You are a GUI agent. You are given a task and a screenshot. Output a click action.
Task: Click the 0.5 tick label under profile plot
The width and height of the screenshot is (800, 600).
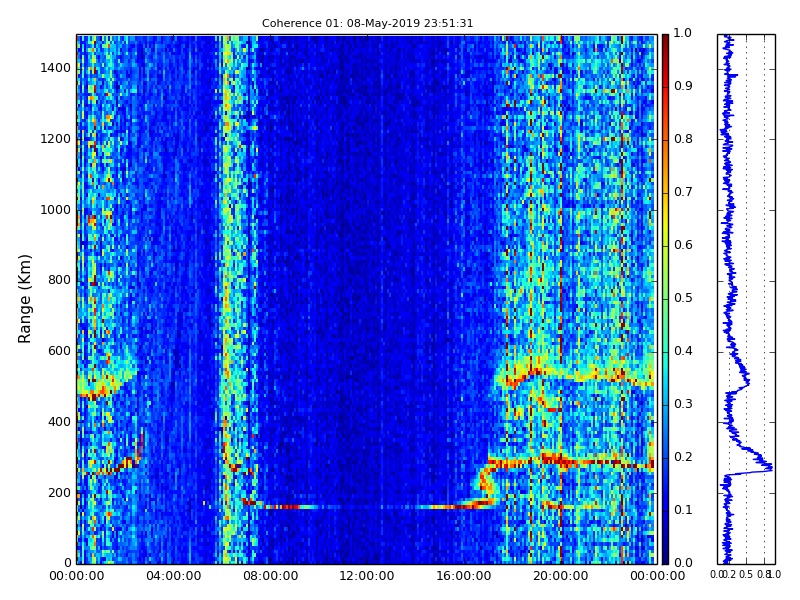click(x=746, y=575)
